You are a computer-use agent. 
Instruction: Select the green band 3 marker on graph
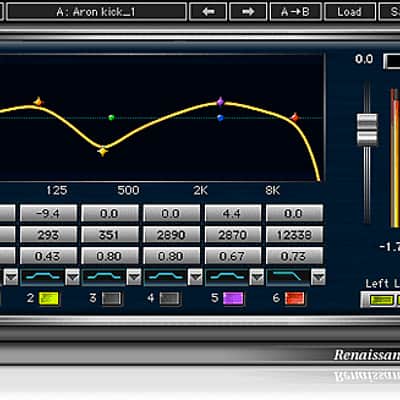(x=112, y=117)
